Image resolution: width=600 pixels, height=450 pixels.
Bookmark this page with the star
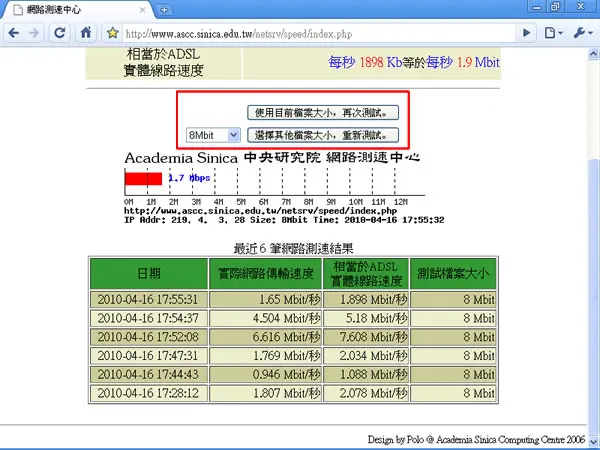[x=112, y=33]
